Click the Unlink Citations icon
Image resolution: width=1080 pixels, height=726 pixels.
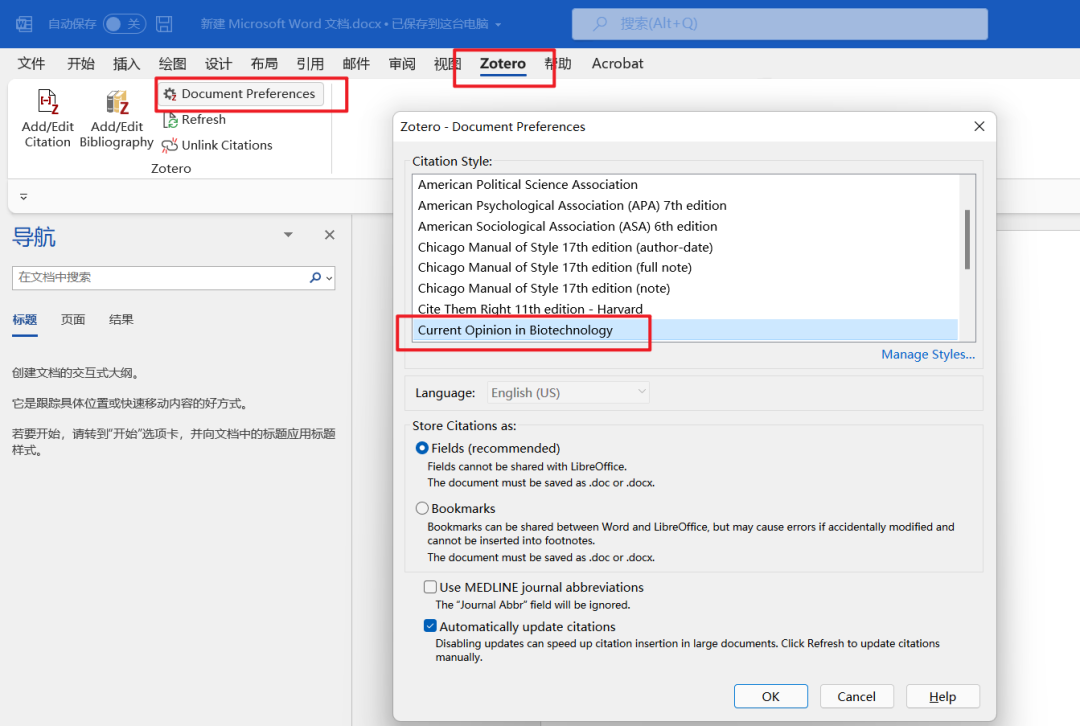(169, 145)
